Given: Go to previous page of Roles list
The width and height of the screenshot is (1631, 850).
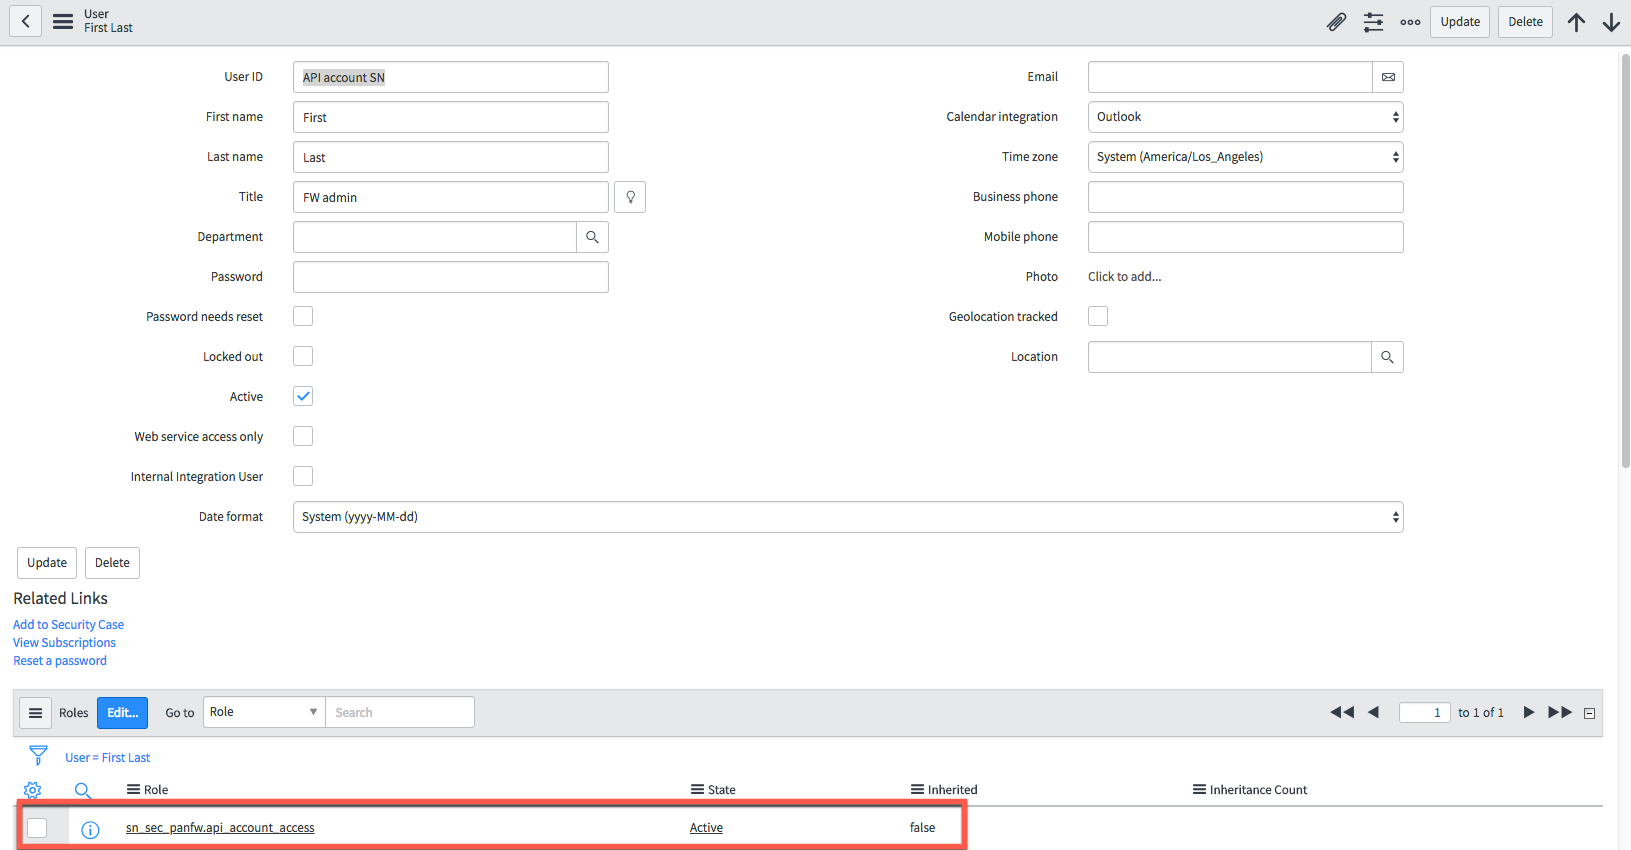Looking at the screenshot, I should pos(1373,712).
